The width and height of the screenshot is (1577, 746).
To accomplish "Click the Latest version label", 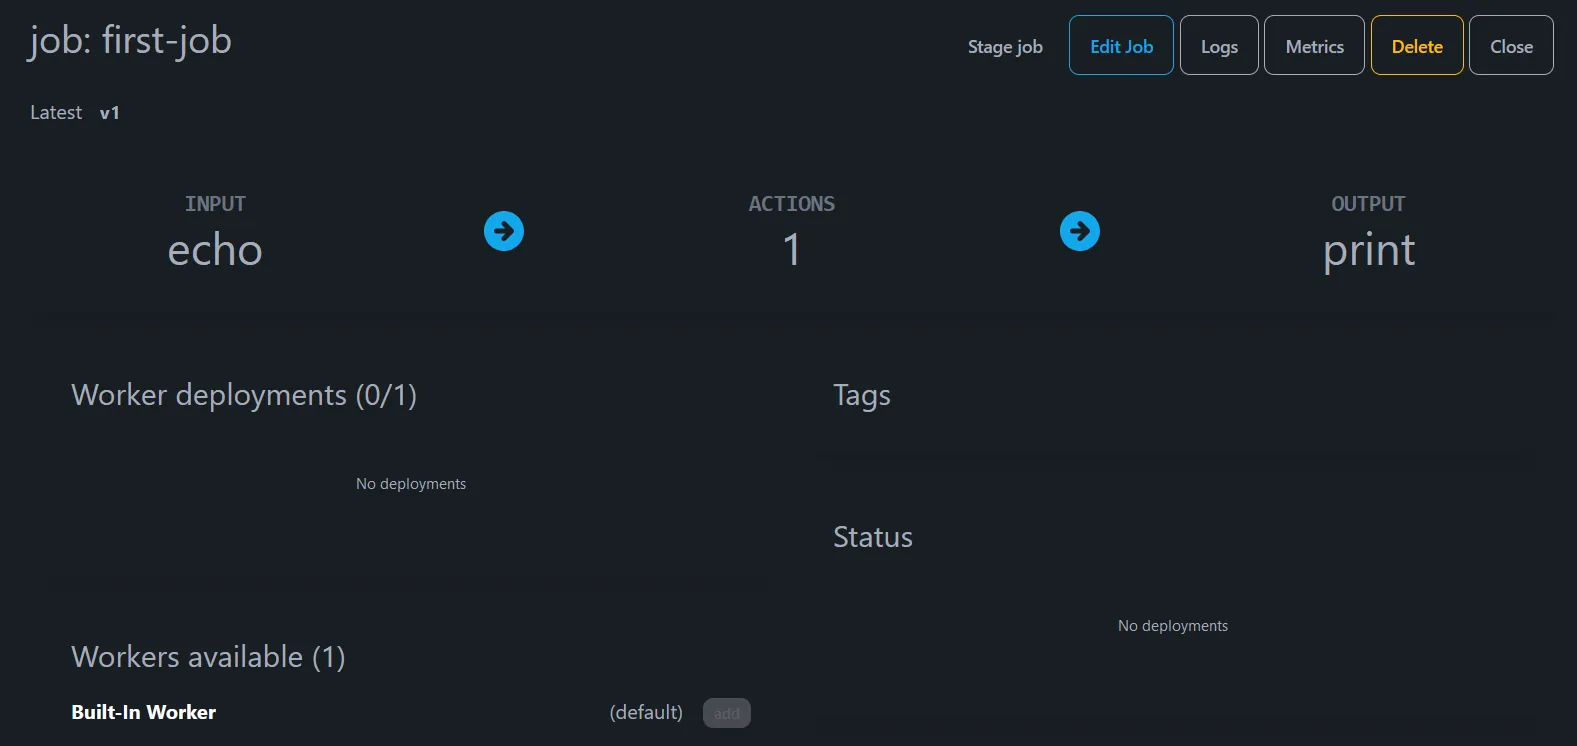I will tap(56, 113).
